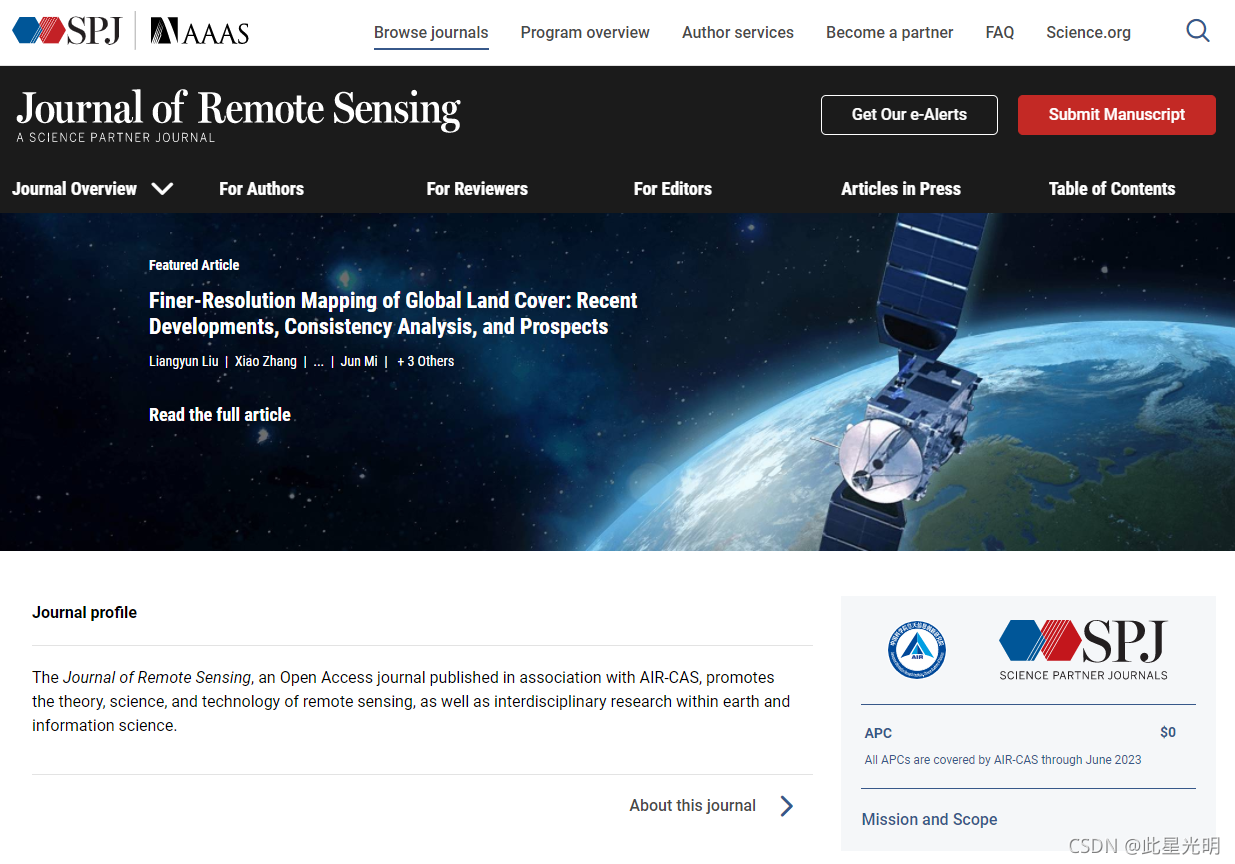Open For Authors section

point(261,188)
